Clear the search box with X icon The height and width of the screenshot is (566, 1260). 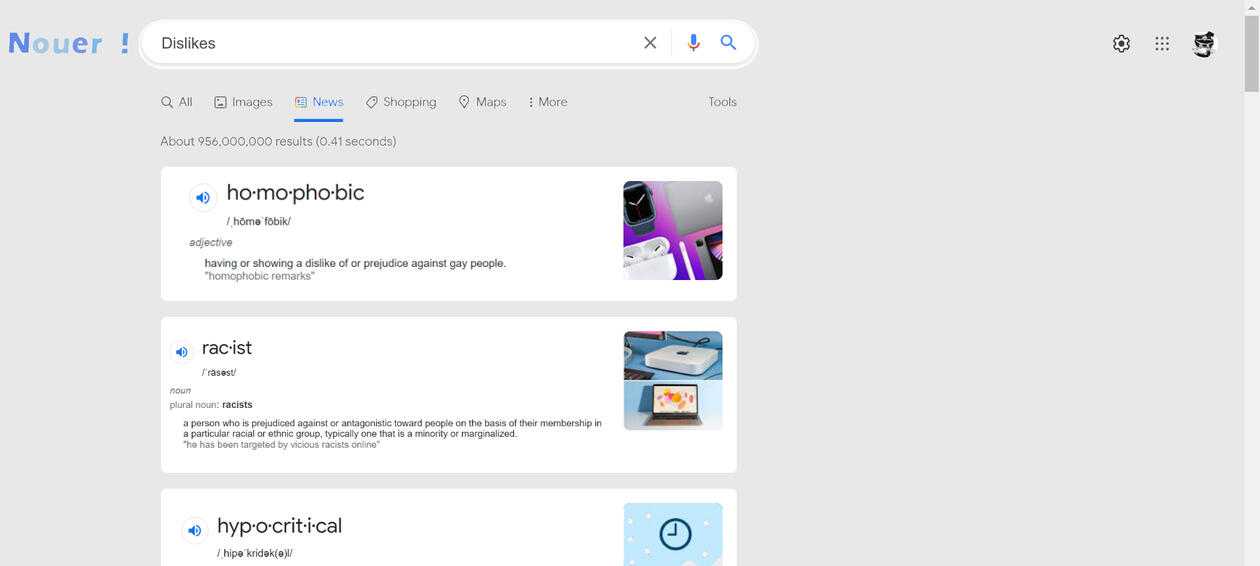point(650,43)
